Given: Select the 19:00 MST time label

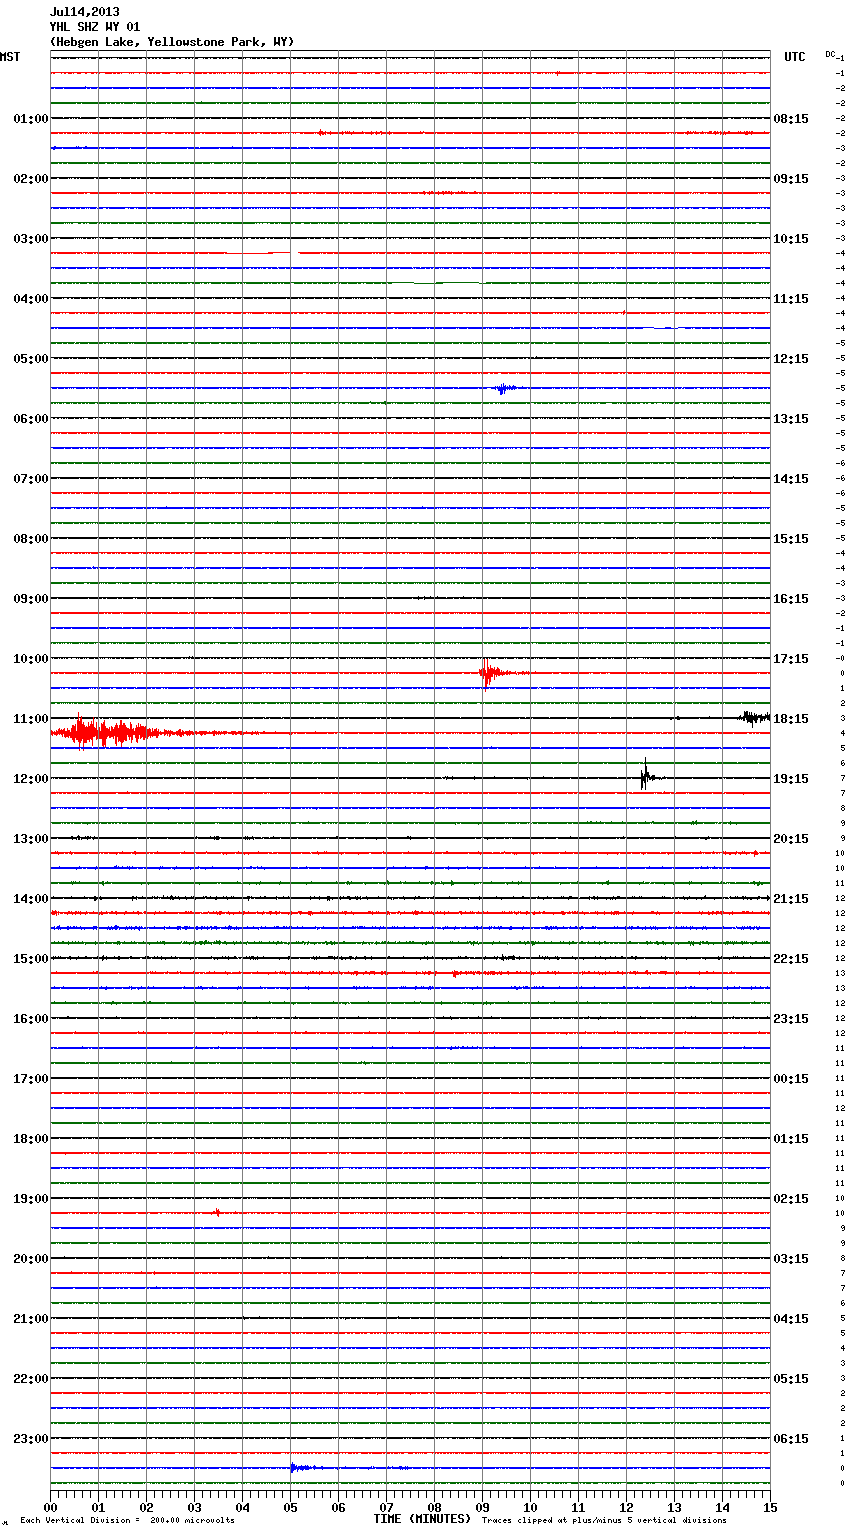Looking at the screenshot, I should 30,1199.
